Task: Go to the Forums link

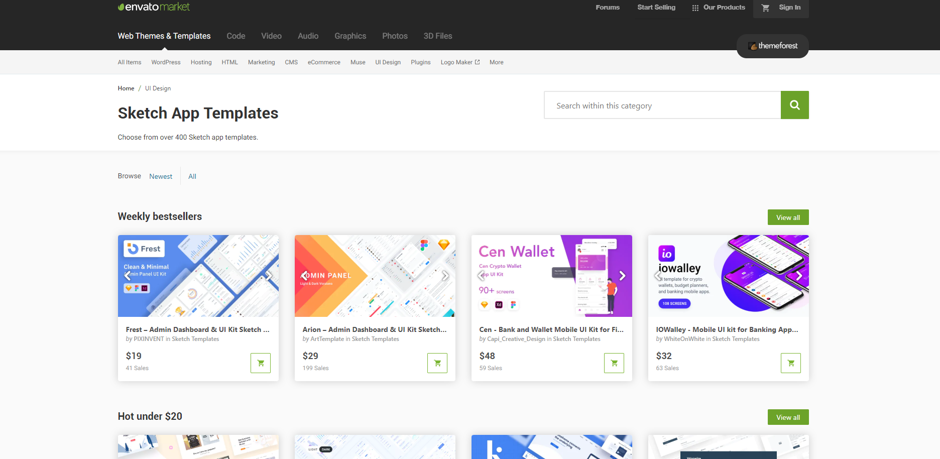Action: point(608,8)
